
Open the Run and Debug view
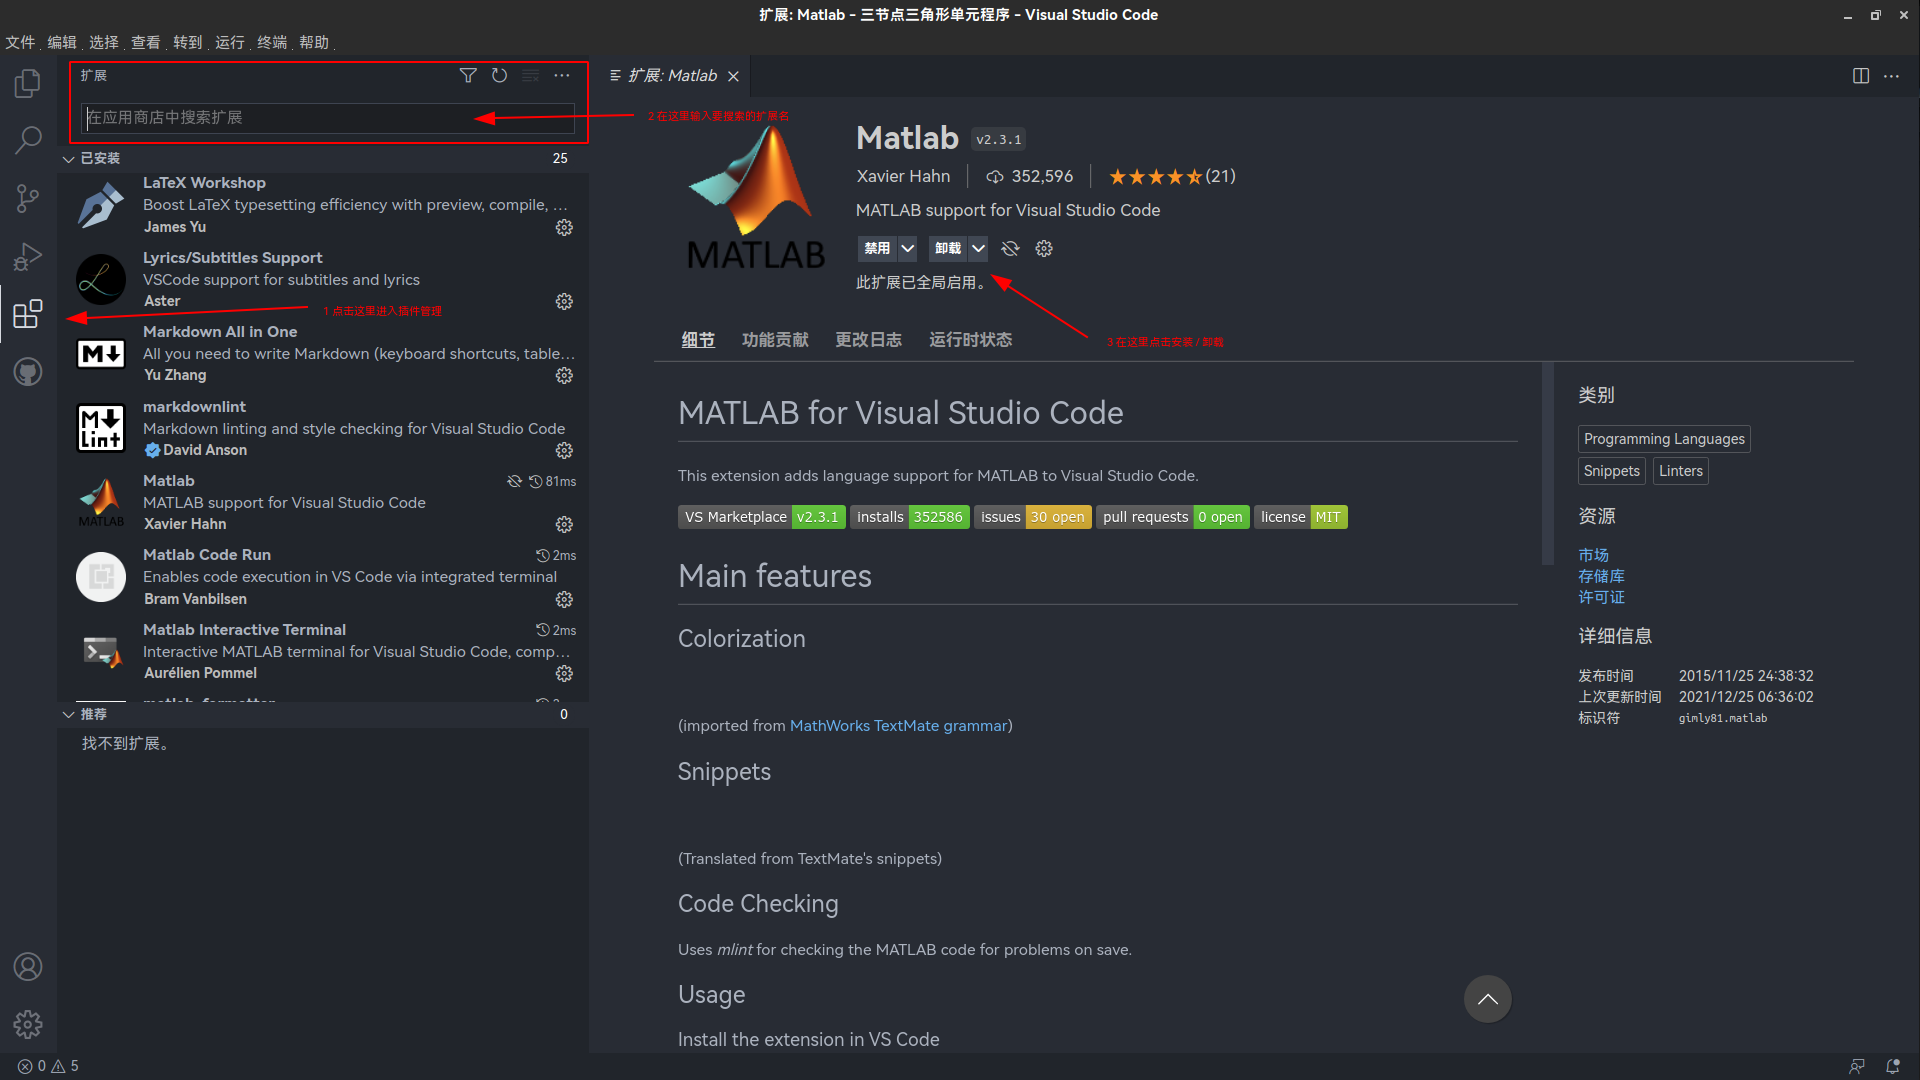tap(27, 256)
